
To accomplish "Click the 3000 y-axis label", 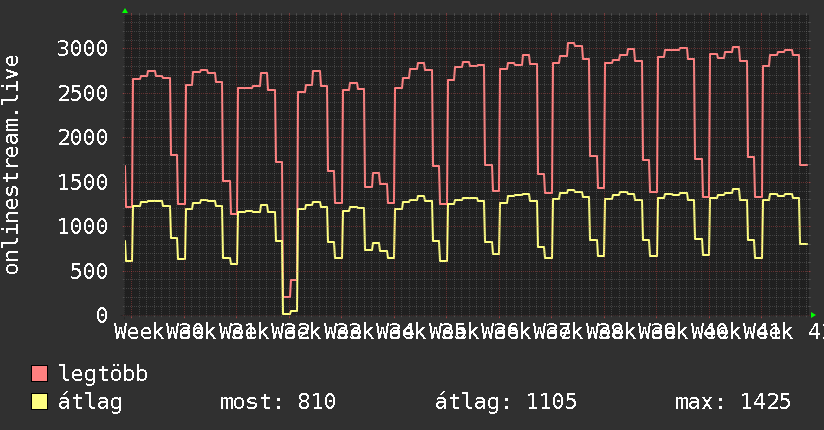I will [x=83, y=48].
